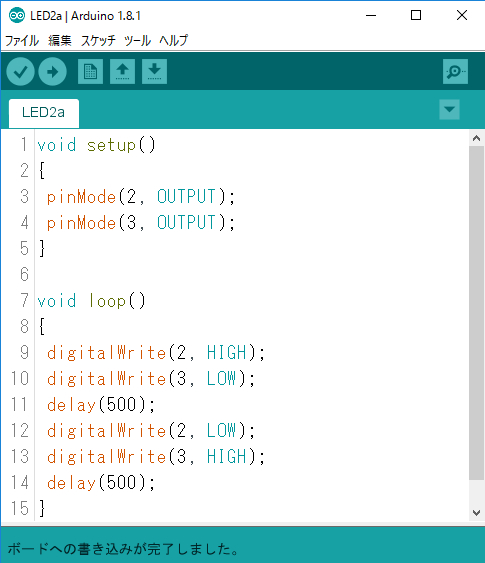The width and height of the screenshot is (485, 563).
Task: Save sketch using the down-arrow icon
Action: (x=154, y=71)
